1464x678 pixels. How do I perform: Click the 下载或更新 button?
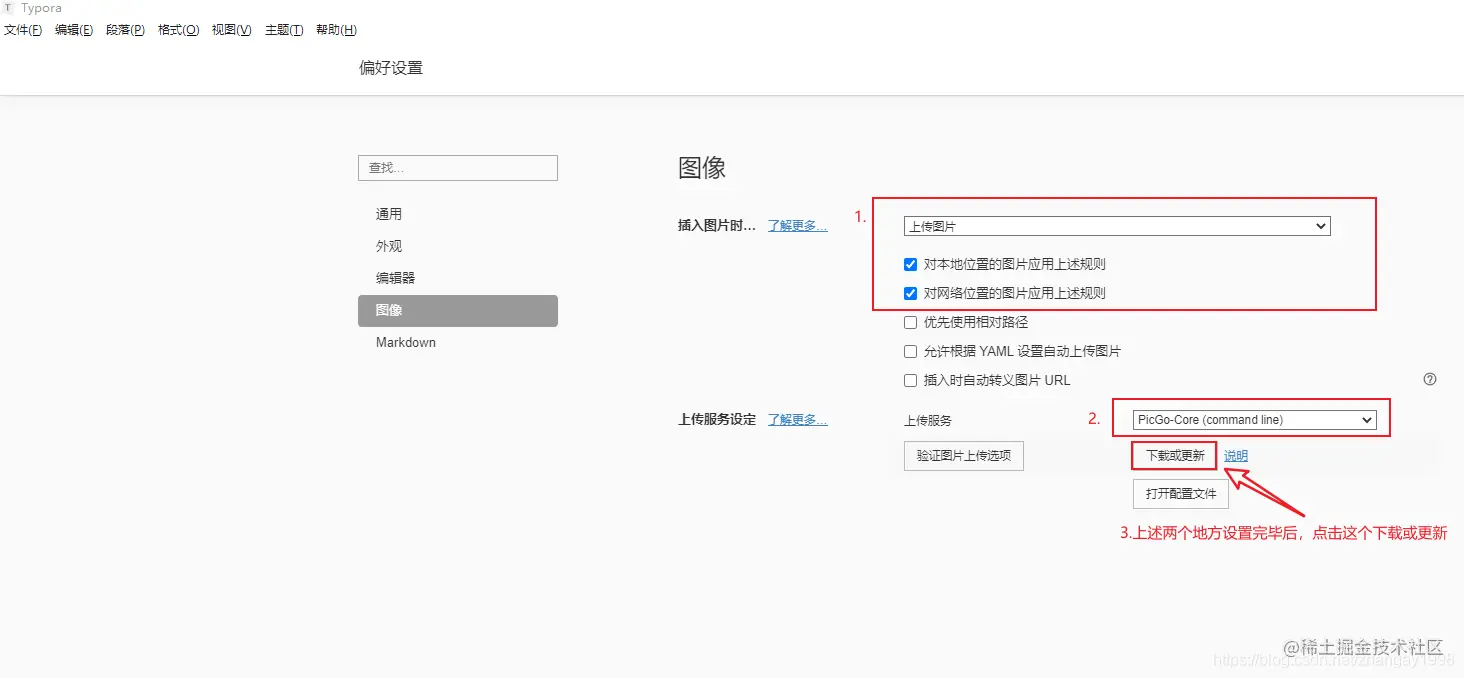click(1173, 455)
